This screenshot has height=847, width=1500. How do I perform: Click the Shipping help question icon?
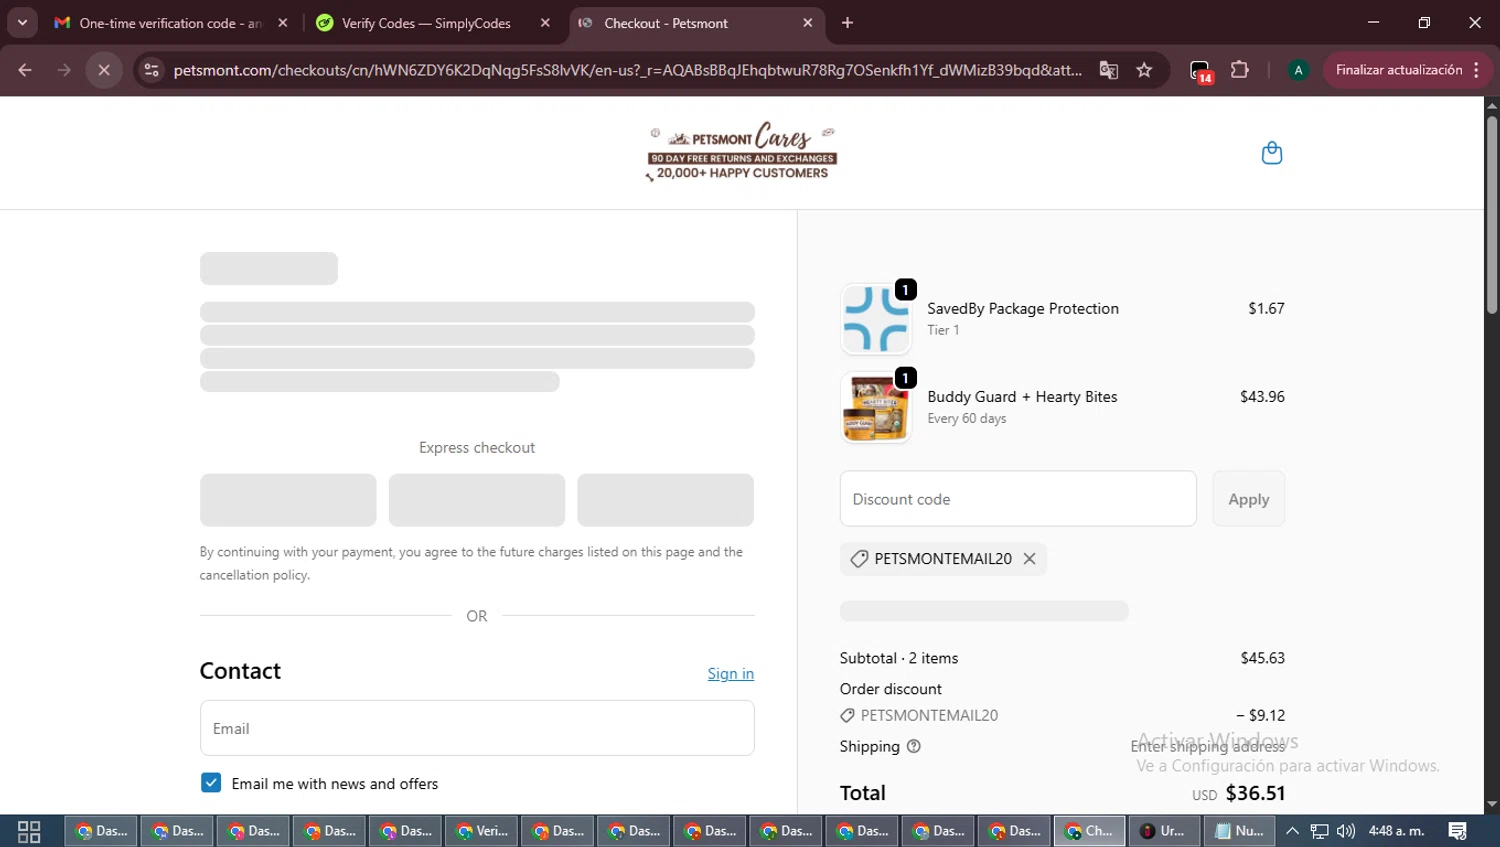point(914,746)
